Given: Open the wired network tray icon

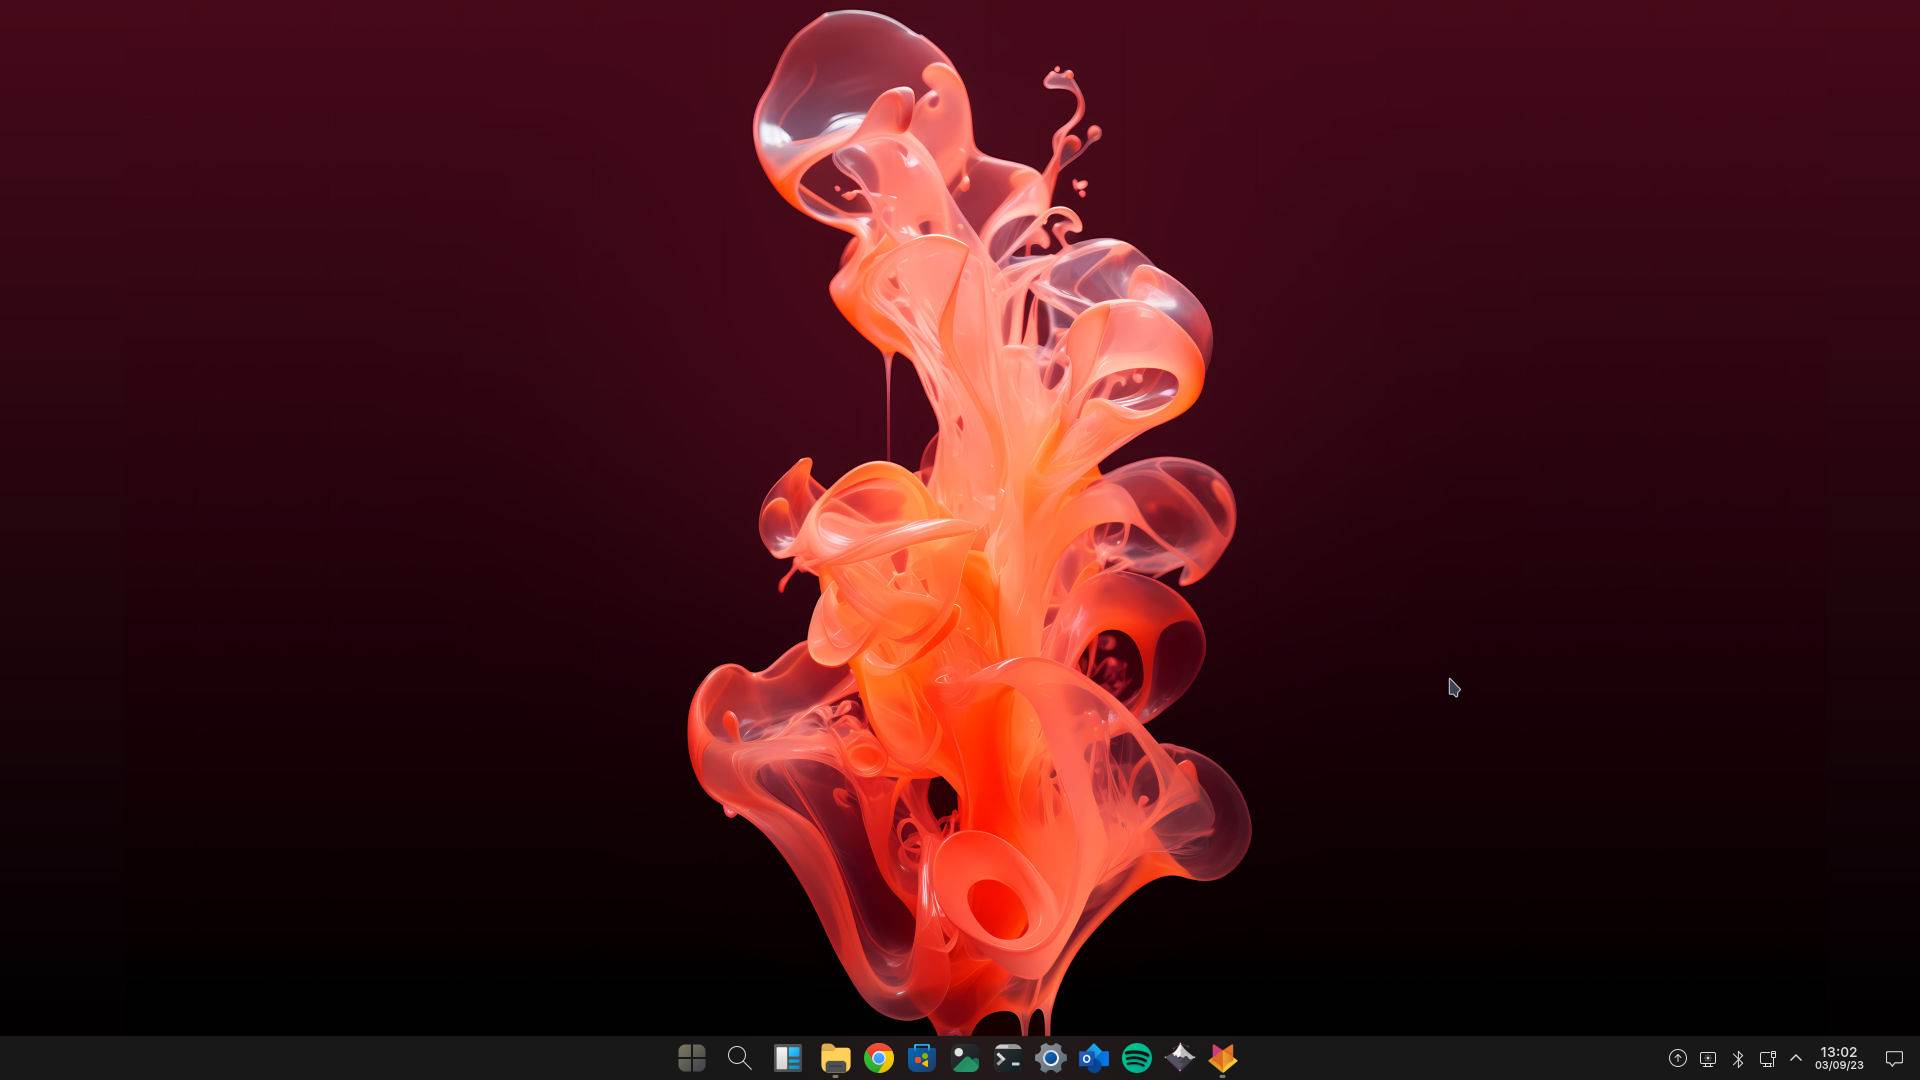Looking at the screenshot, I should click(x=1767, y=1058).
